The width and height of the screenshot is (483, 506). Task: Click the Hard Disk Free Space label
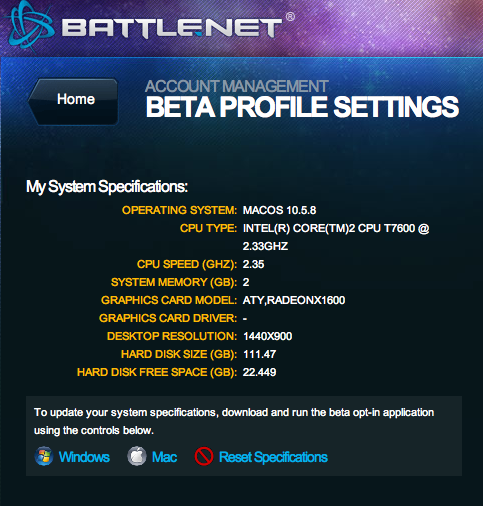pyautogui.click(x=157, y=372)
